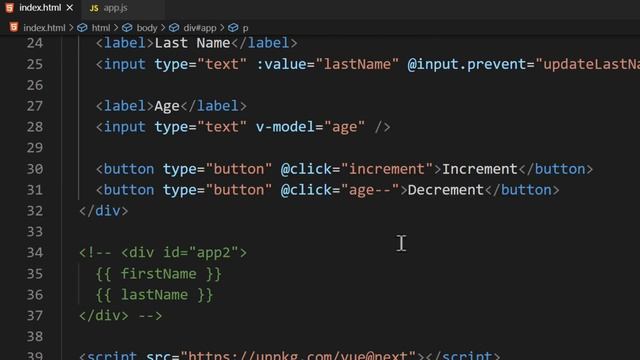Screen dimensions: 640x360
Task: Click HTML5 file icon in breadcrumb
Action: [x=14, y=27]
